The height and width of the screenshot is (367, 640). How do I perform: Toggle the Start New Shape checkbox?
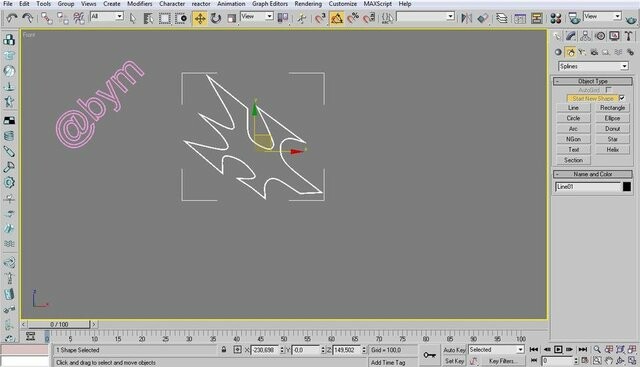(622, 98)
